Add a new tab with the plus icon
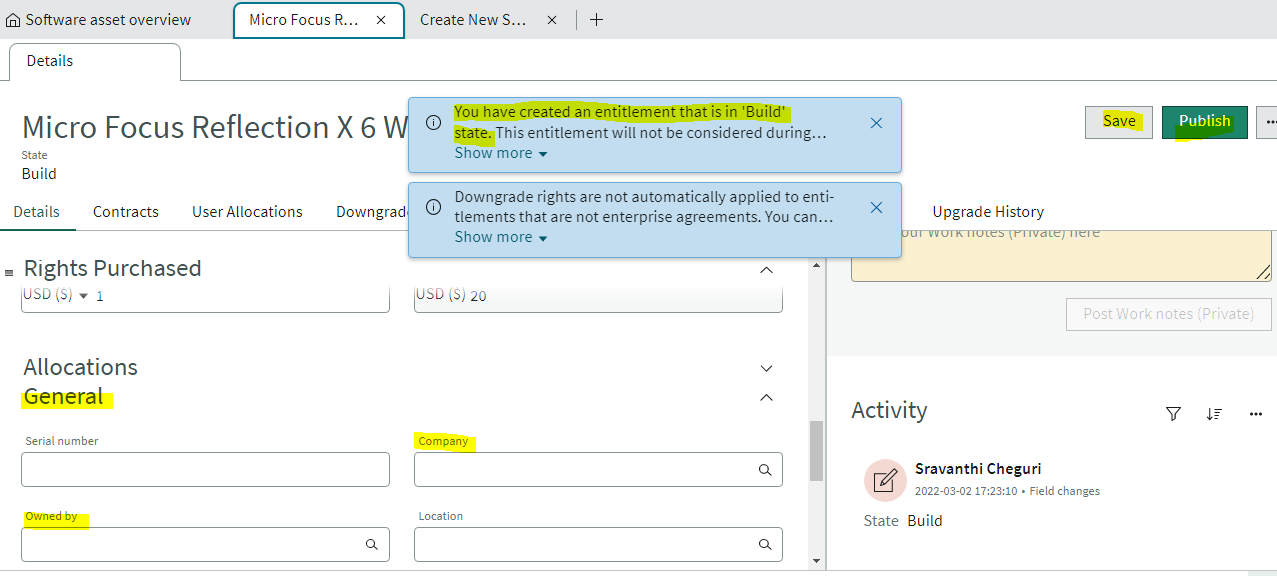Screen dimensions: 1277x576 (596, 20)
